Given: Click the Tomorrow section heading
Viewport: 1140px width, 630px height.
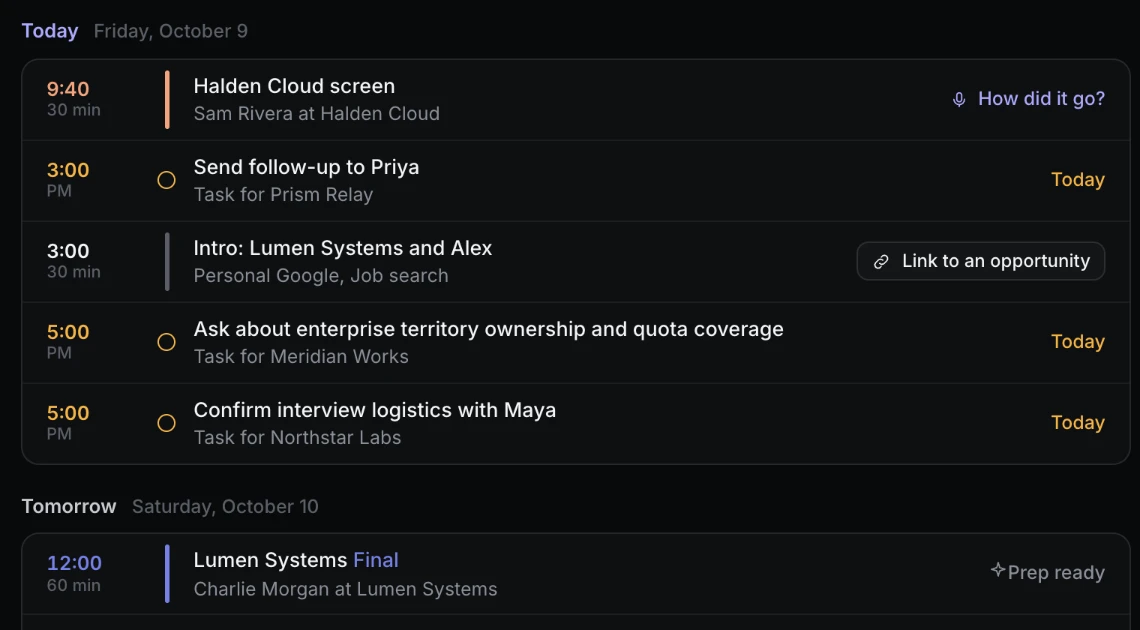Looking at the screenshot, I should 69,506.
